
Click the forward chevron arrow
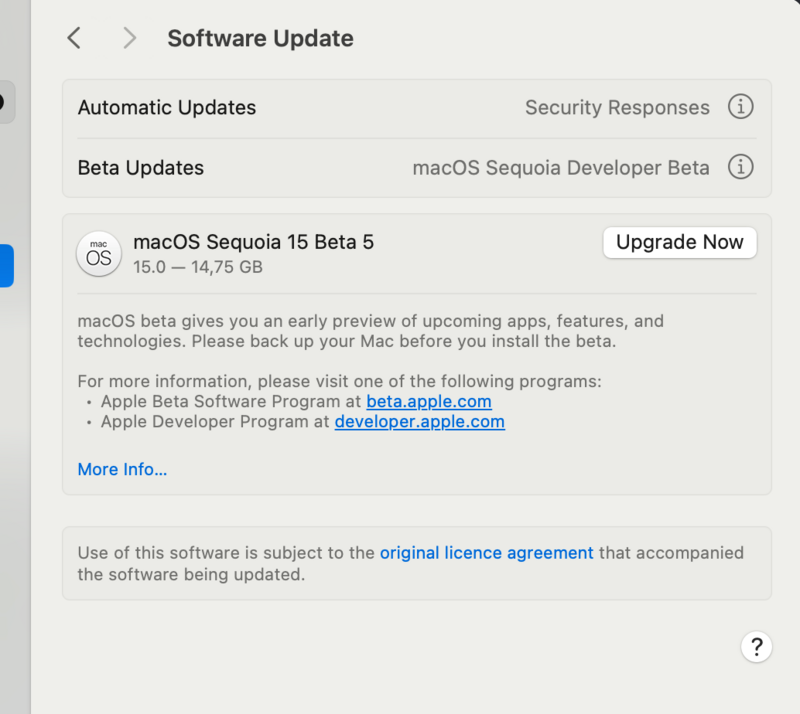click(x=129, y=39)
